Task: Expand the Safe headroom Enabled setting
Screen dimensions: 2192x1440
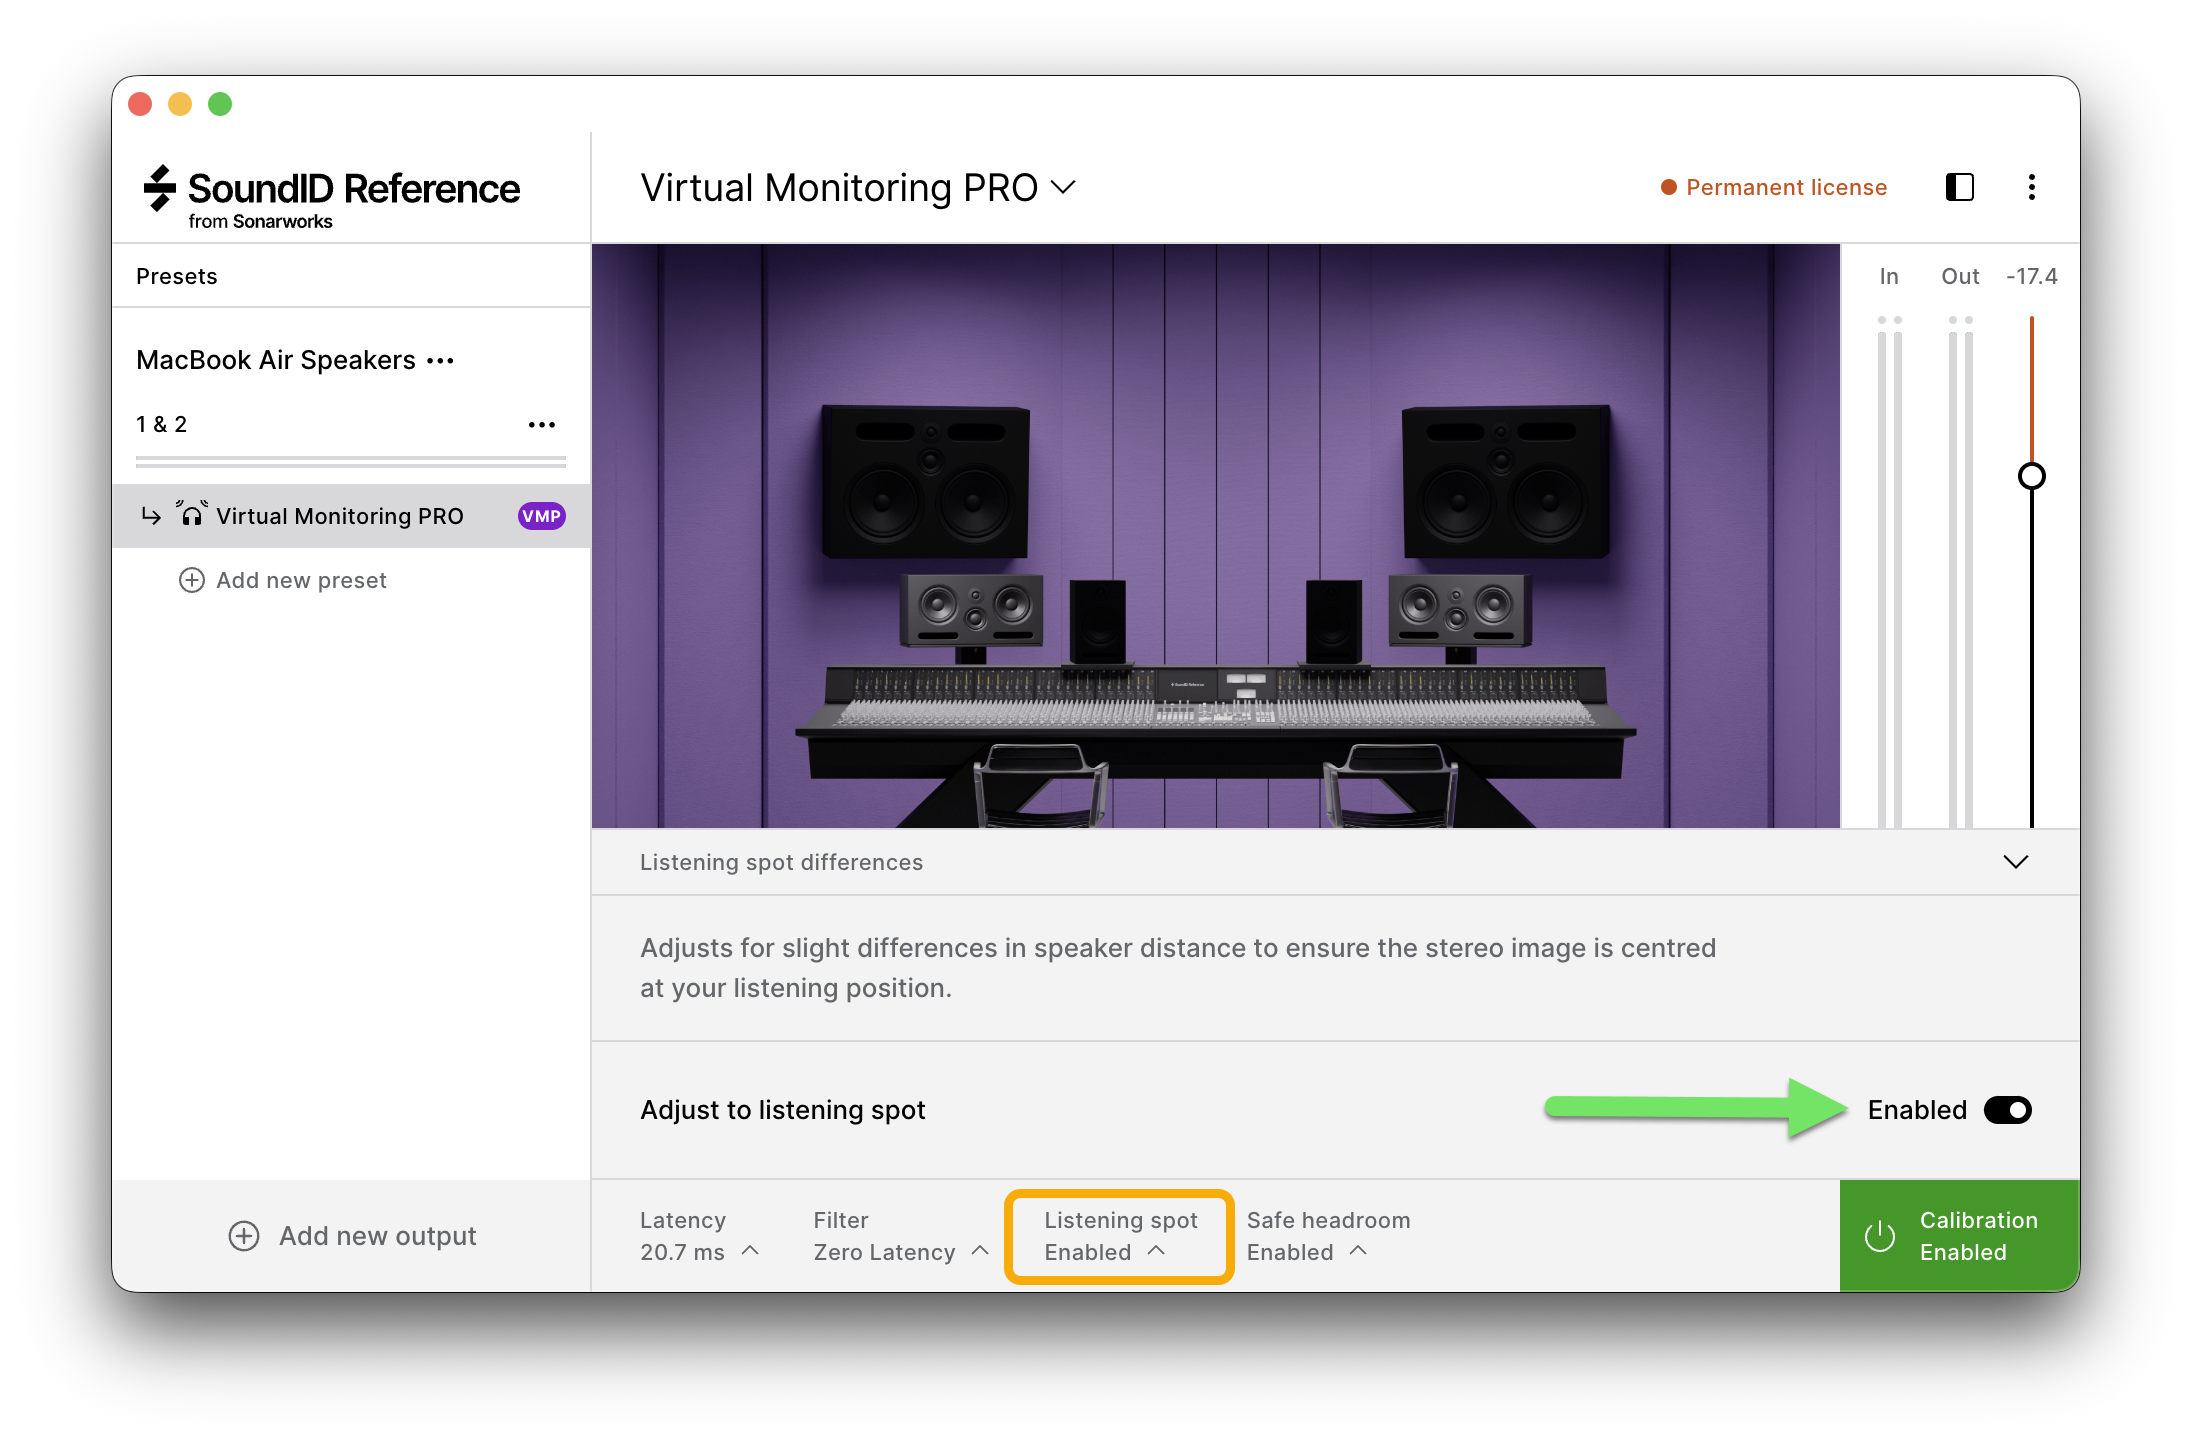Action: pyautogui.click(x=1328, y=1236)
